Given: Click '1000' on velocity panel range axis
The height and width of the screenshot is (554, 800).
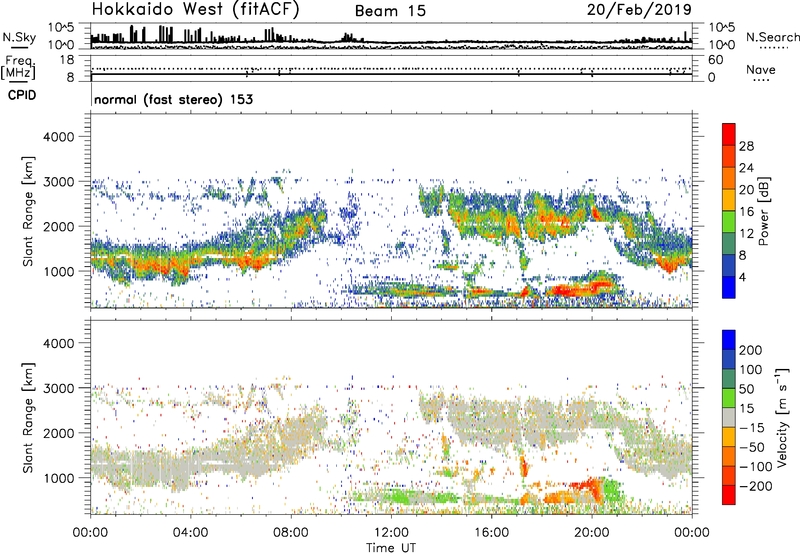Looking at the screenshot, I should click(x=58, y=478).
